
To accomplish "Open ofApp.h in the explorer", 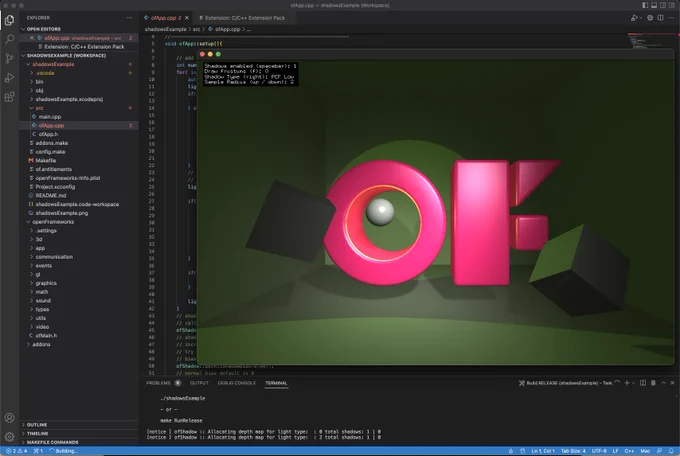I will point(48,134).
